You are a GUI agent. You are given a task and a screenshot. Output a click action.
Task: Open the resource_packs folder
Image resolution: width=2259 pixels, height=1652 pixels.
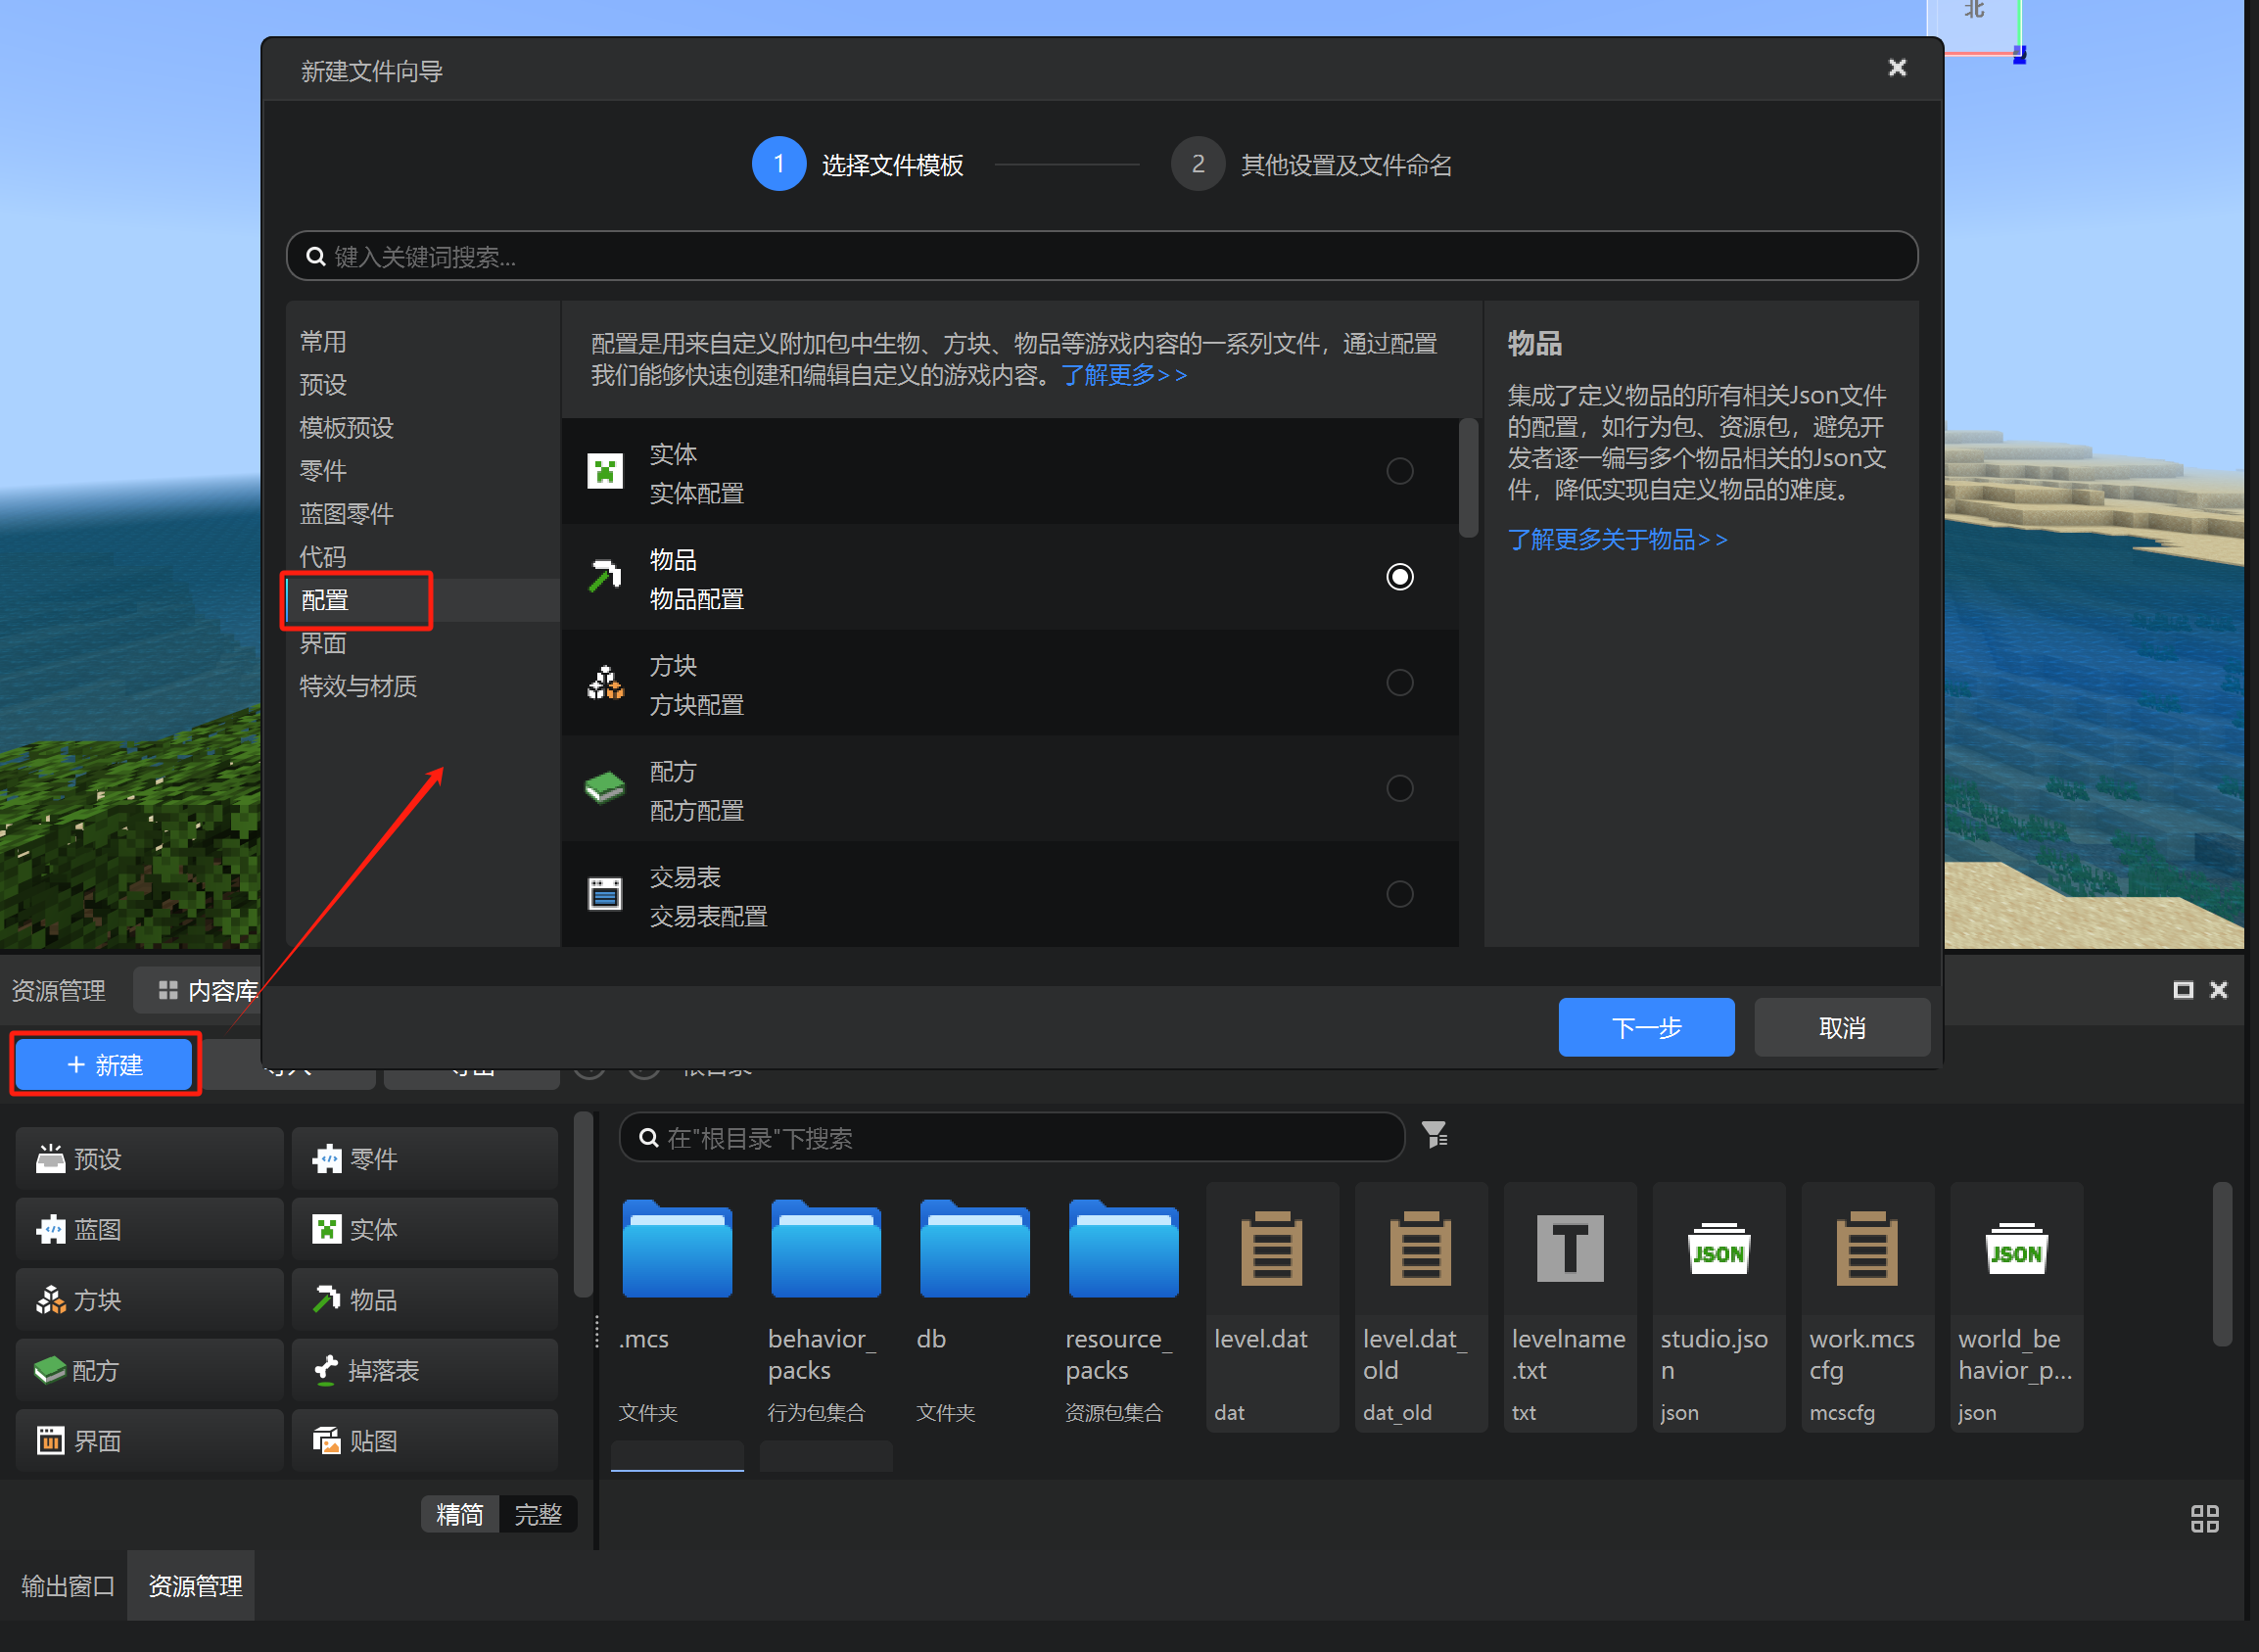point(1123,1250)
